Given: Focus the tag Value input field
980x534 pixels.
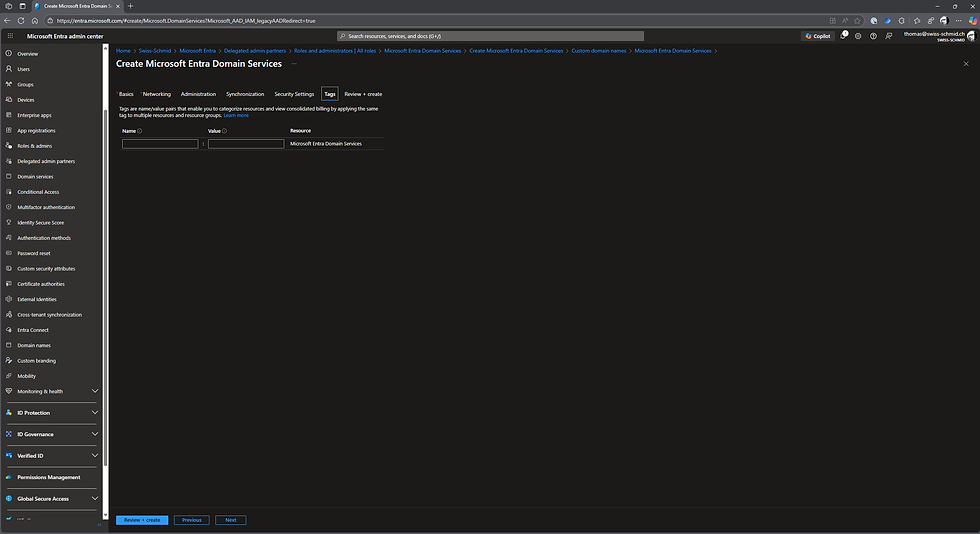Looking at the screenshot, I should point(246,144).
